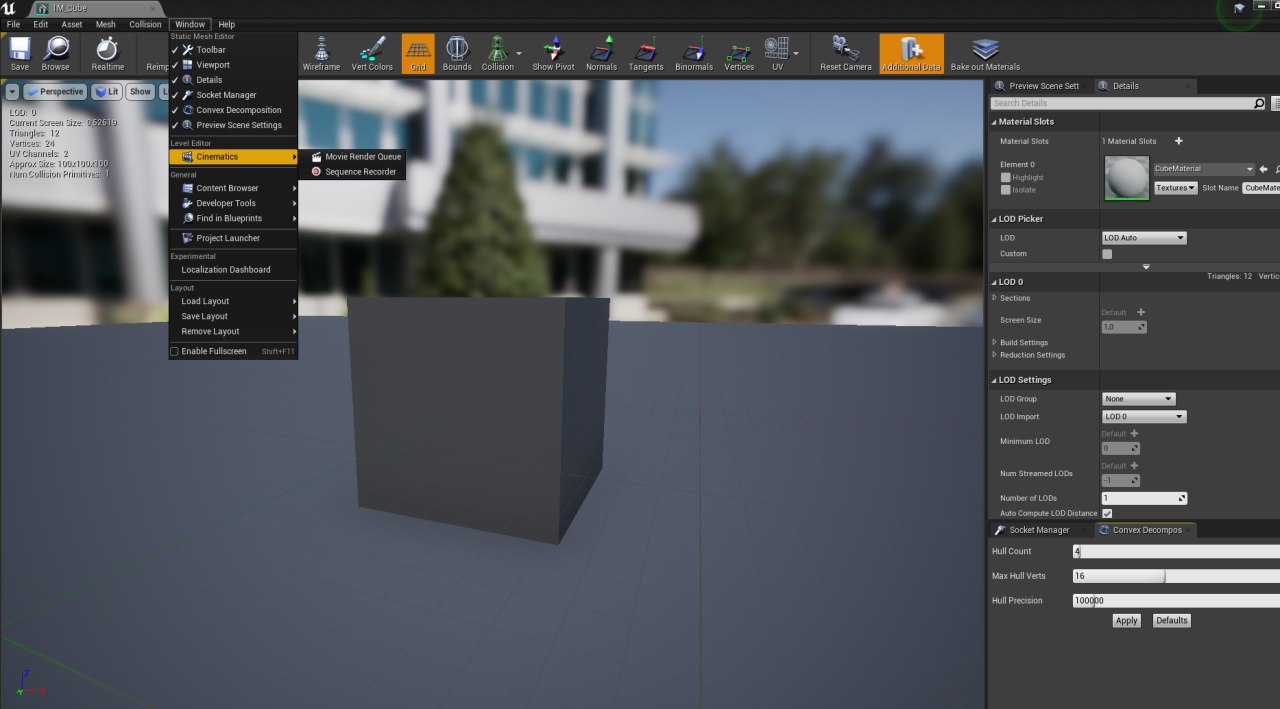This screenshot has height=709, width=1280.
Task: Open the LOD Import dropdown
Action: [1144, 417]
